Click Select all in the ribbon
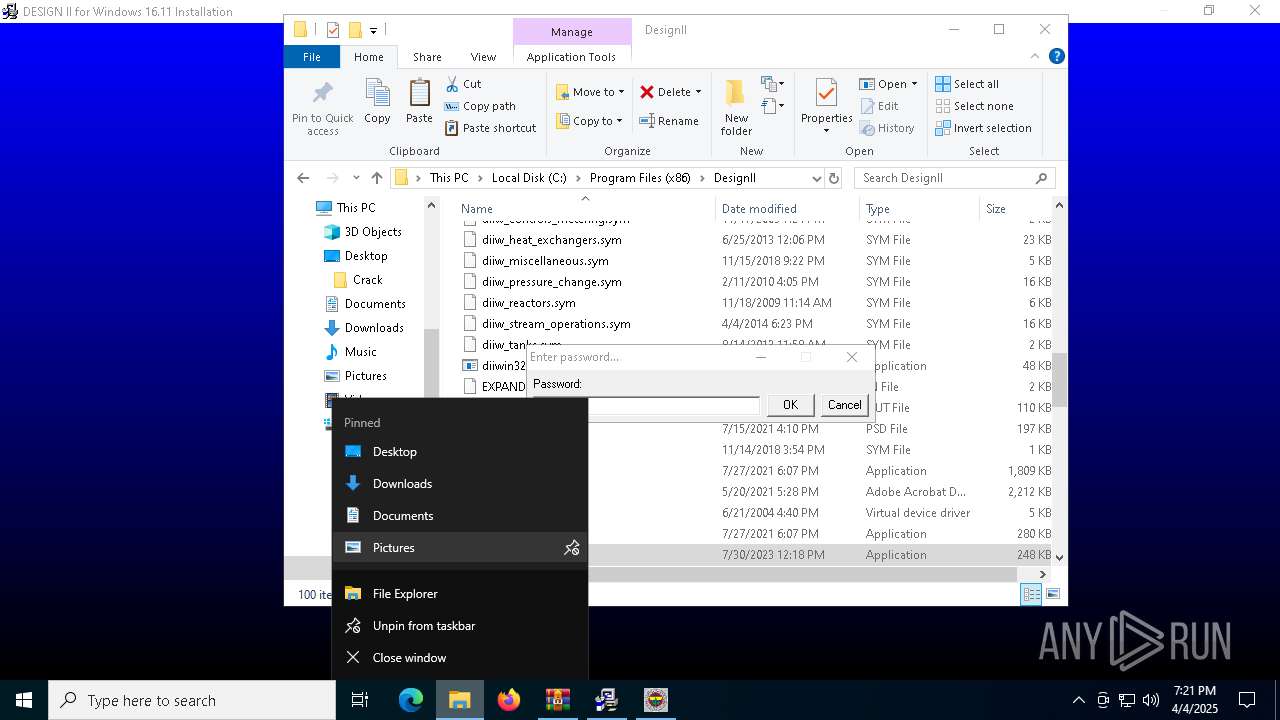 tap(967, 84)
